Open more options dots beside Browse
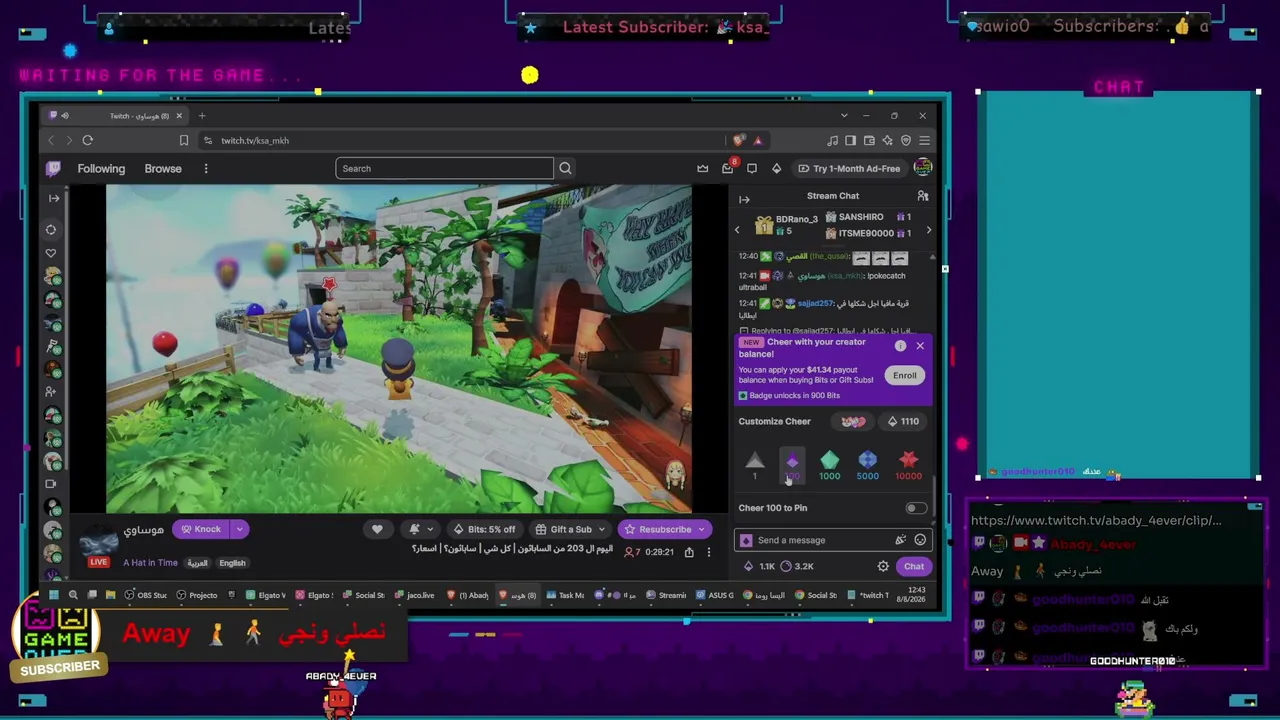The image size is (1280, 720). point(206,169)
